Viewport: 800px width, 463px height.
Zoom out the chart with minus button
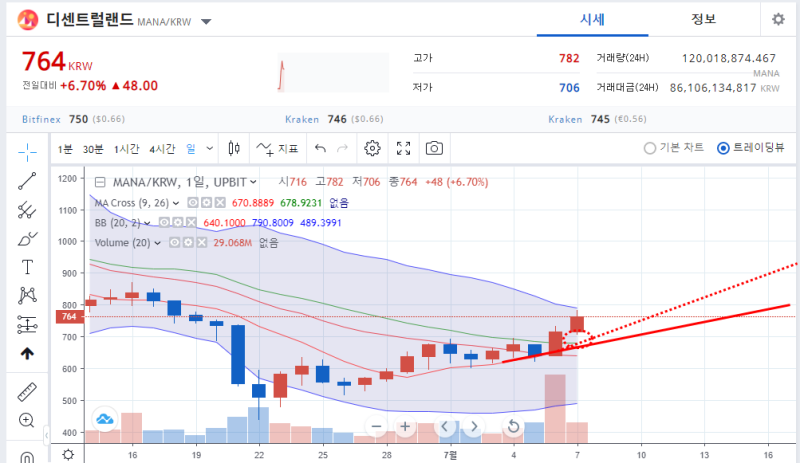(377, 426)
